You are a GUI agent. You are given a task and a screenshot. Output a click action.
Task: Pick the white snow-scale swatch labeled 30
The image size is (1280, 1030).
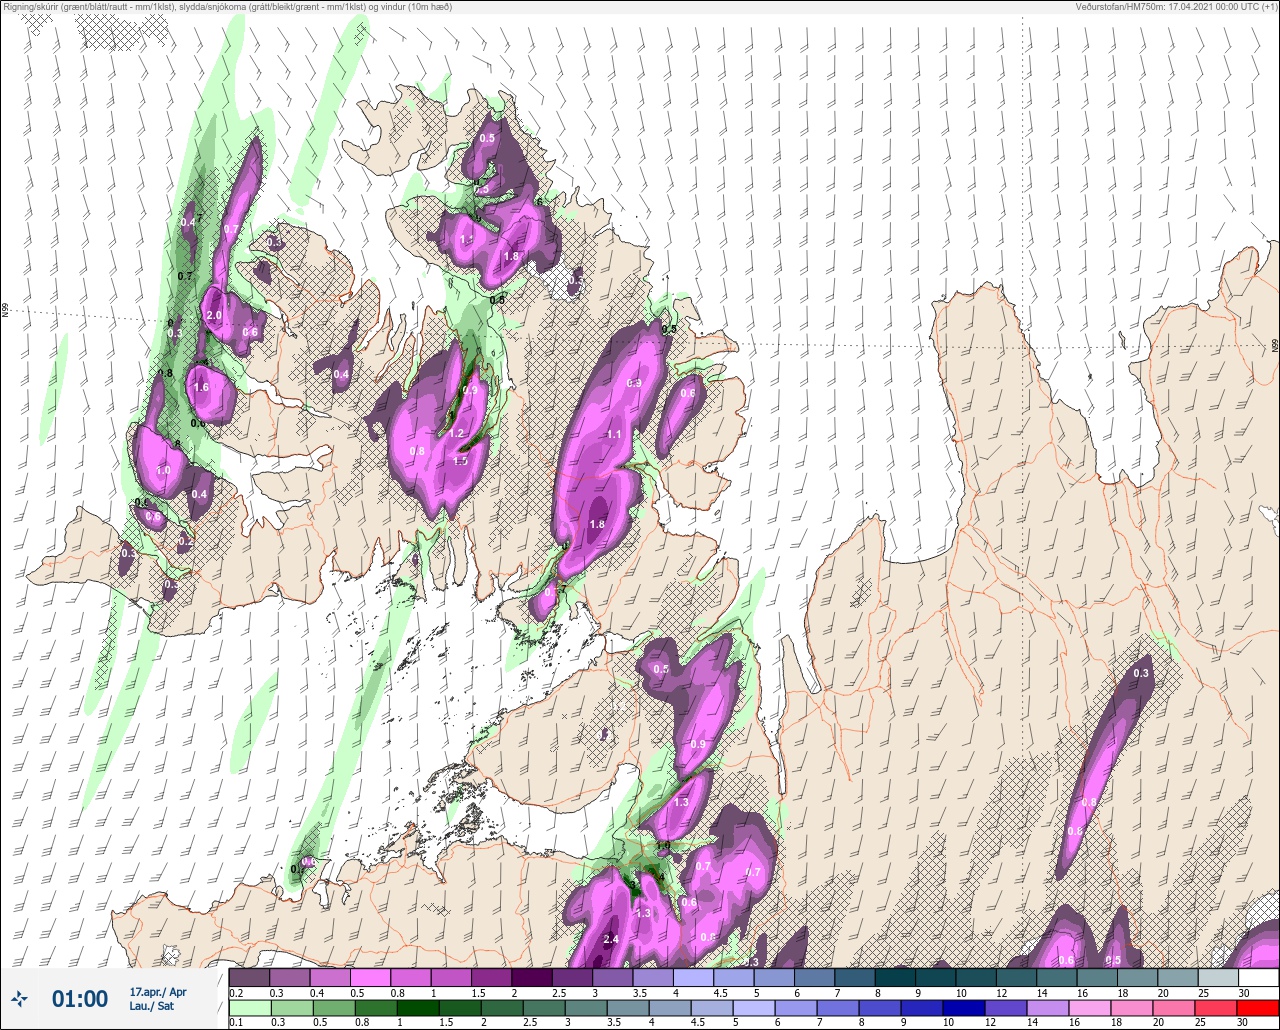tap(1259, 976)
